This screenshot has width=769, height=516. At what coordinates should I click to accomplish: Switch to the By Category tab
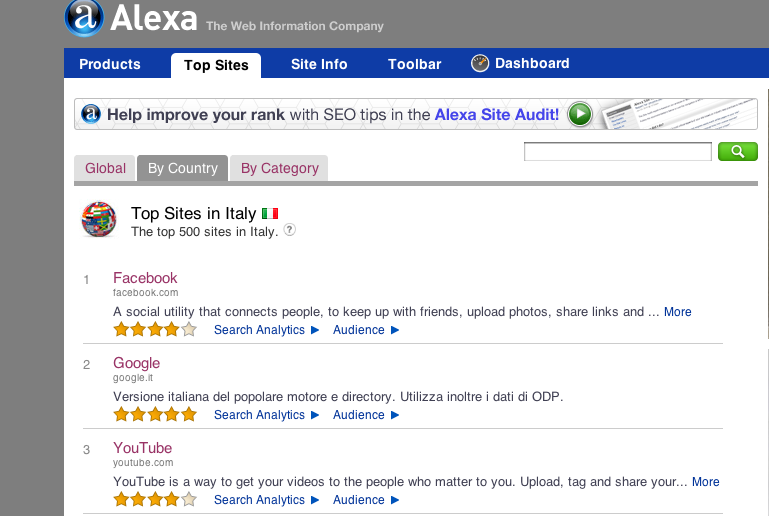coord(280,168)
